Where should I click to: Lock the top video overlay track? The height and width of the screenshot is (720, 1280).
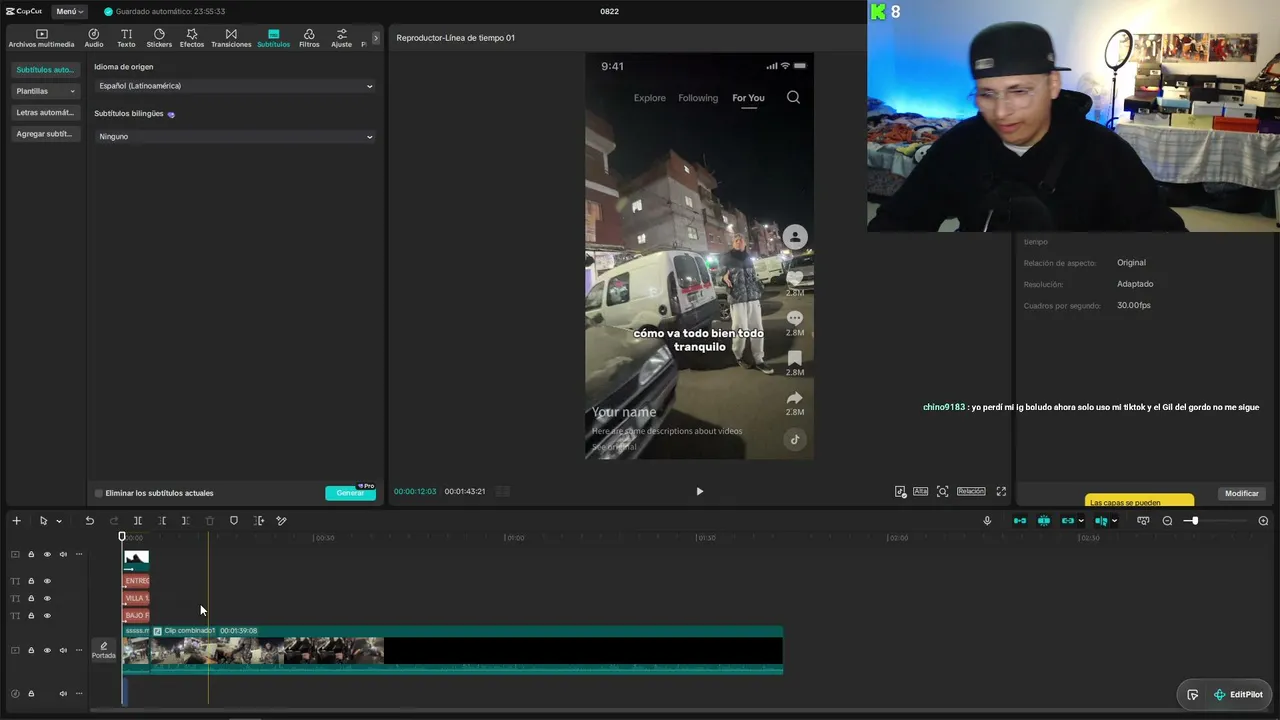[x=31, y=555]
